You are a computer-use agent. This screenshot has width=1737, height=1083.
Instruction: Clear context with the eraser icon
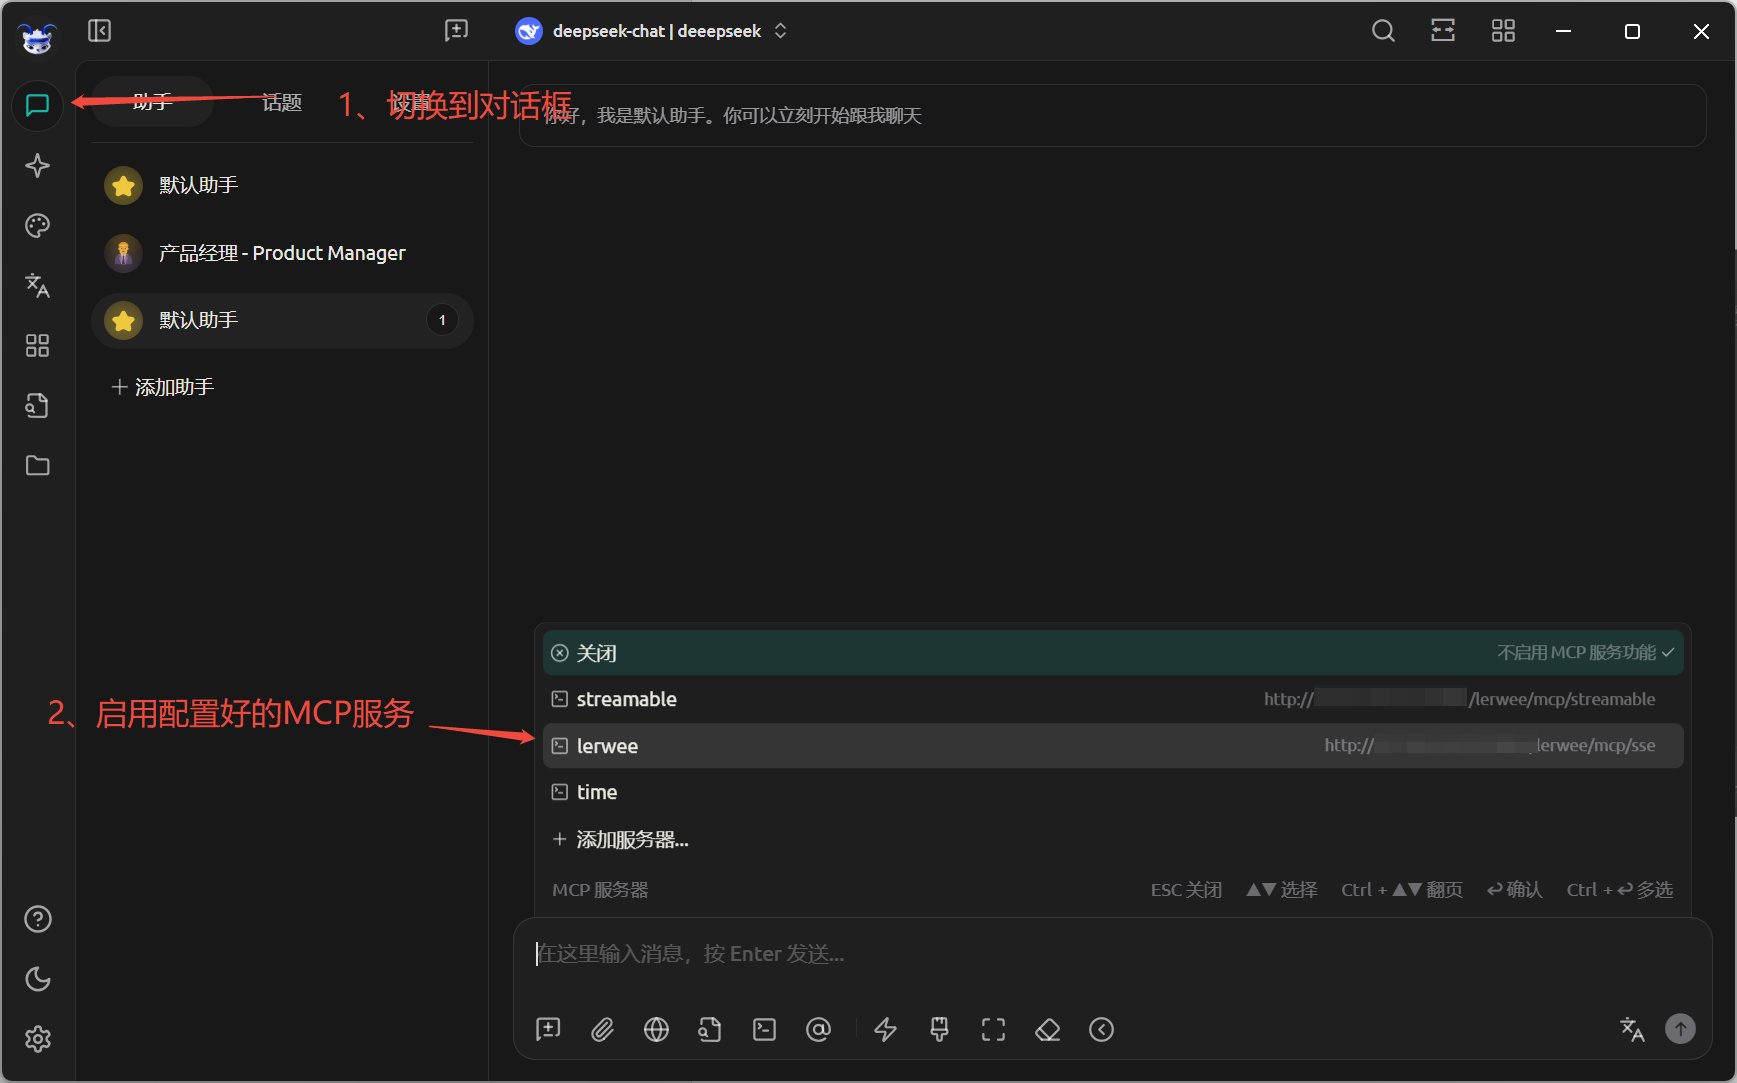[1047, 1029]
